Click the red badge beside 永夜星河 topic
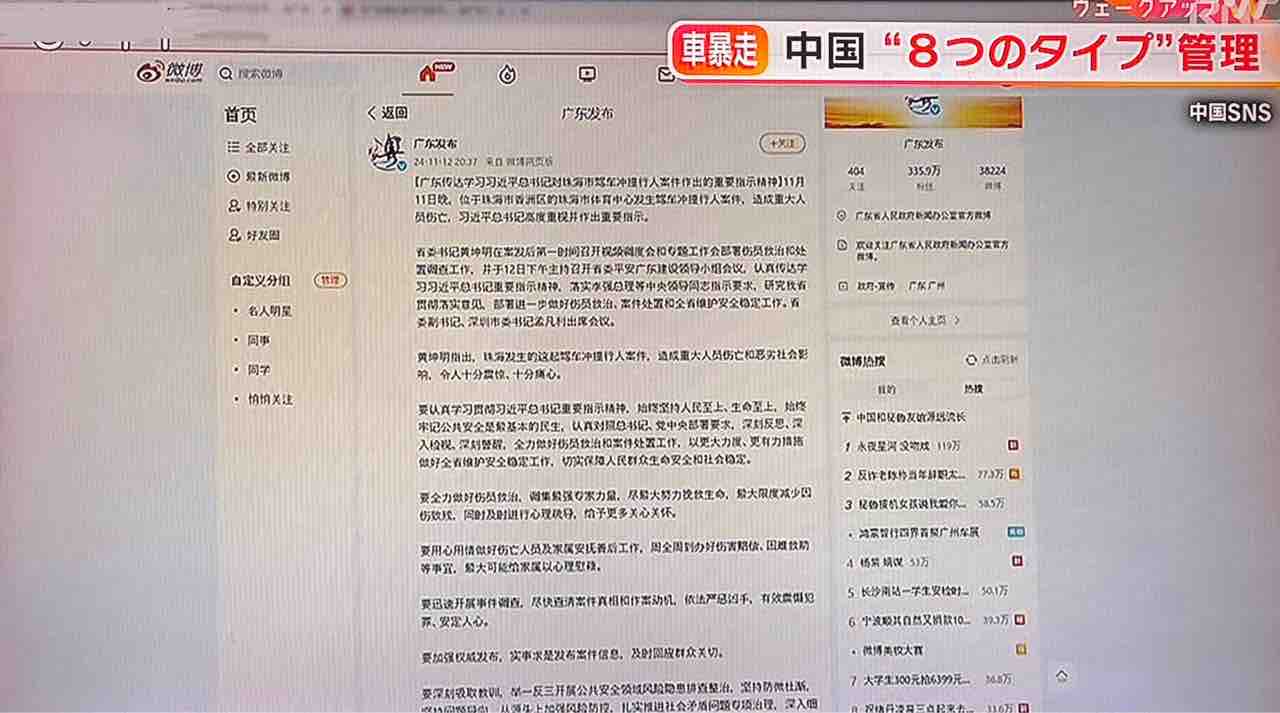The image size is (1280, 713). pos(1013,445)
